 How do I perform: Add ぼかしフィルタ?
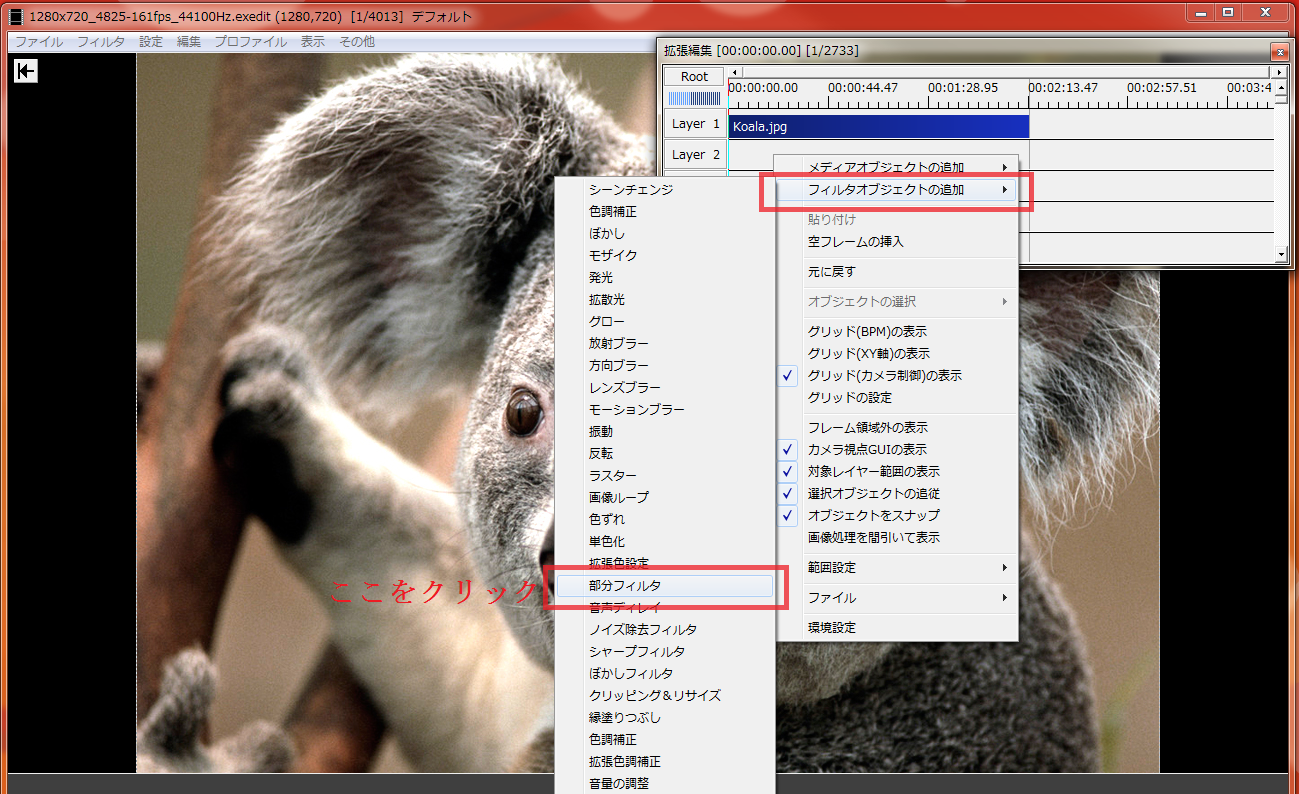(x=665, y=673)
